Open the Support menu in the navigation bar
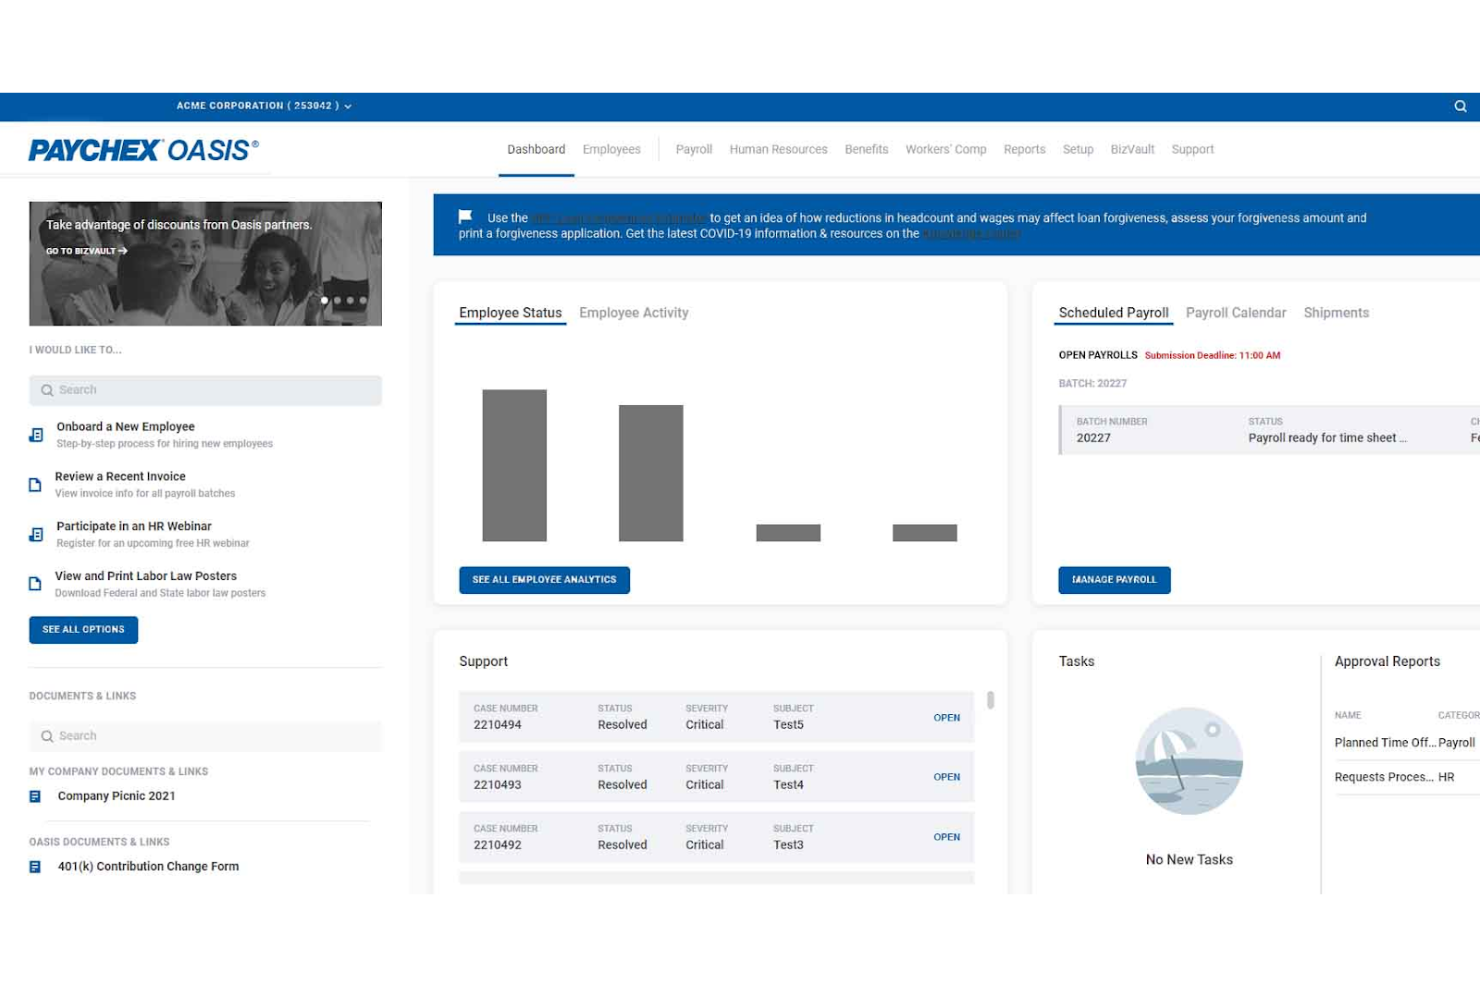The height and width of the screenshot is (987, 1480). pyautogui.click(x=1192, y=150)
